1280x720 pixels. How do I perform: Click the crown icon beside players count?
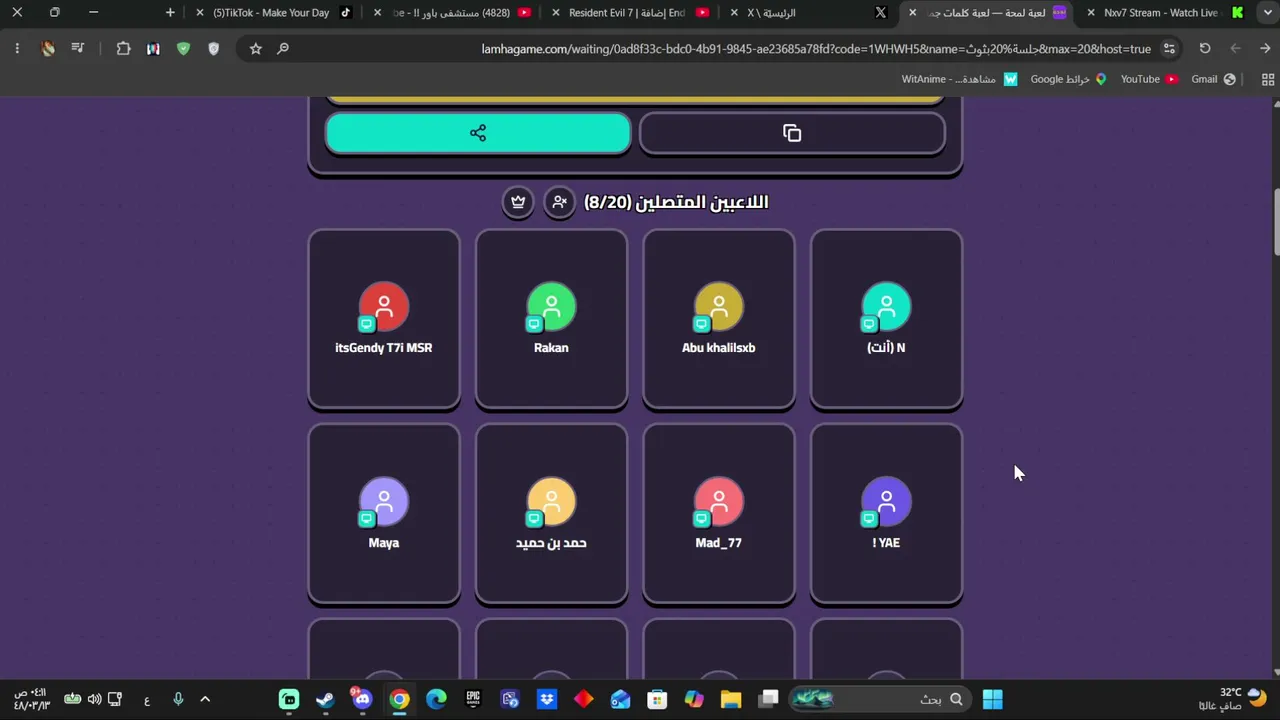click(518, 202)
